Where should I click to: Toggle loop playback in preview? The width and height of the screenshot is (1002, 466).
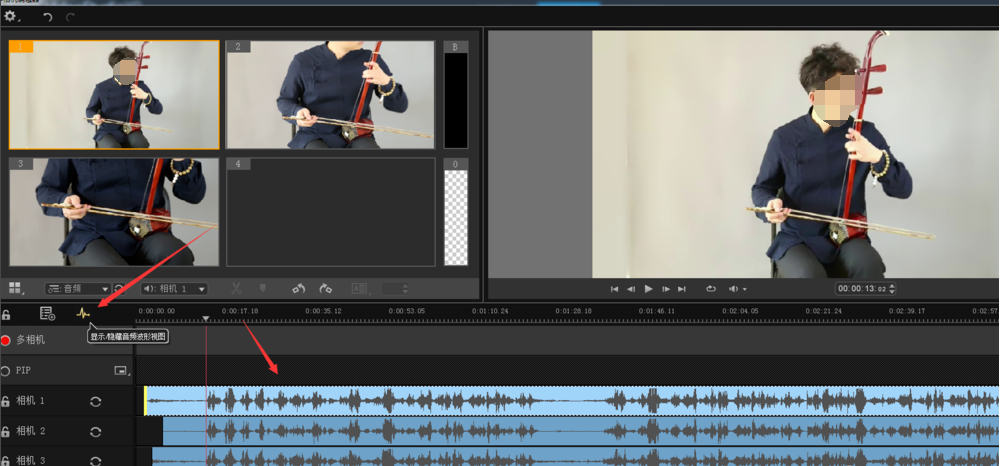point(710,289)
